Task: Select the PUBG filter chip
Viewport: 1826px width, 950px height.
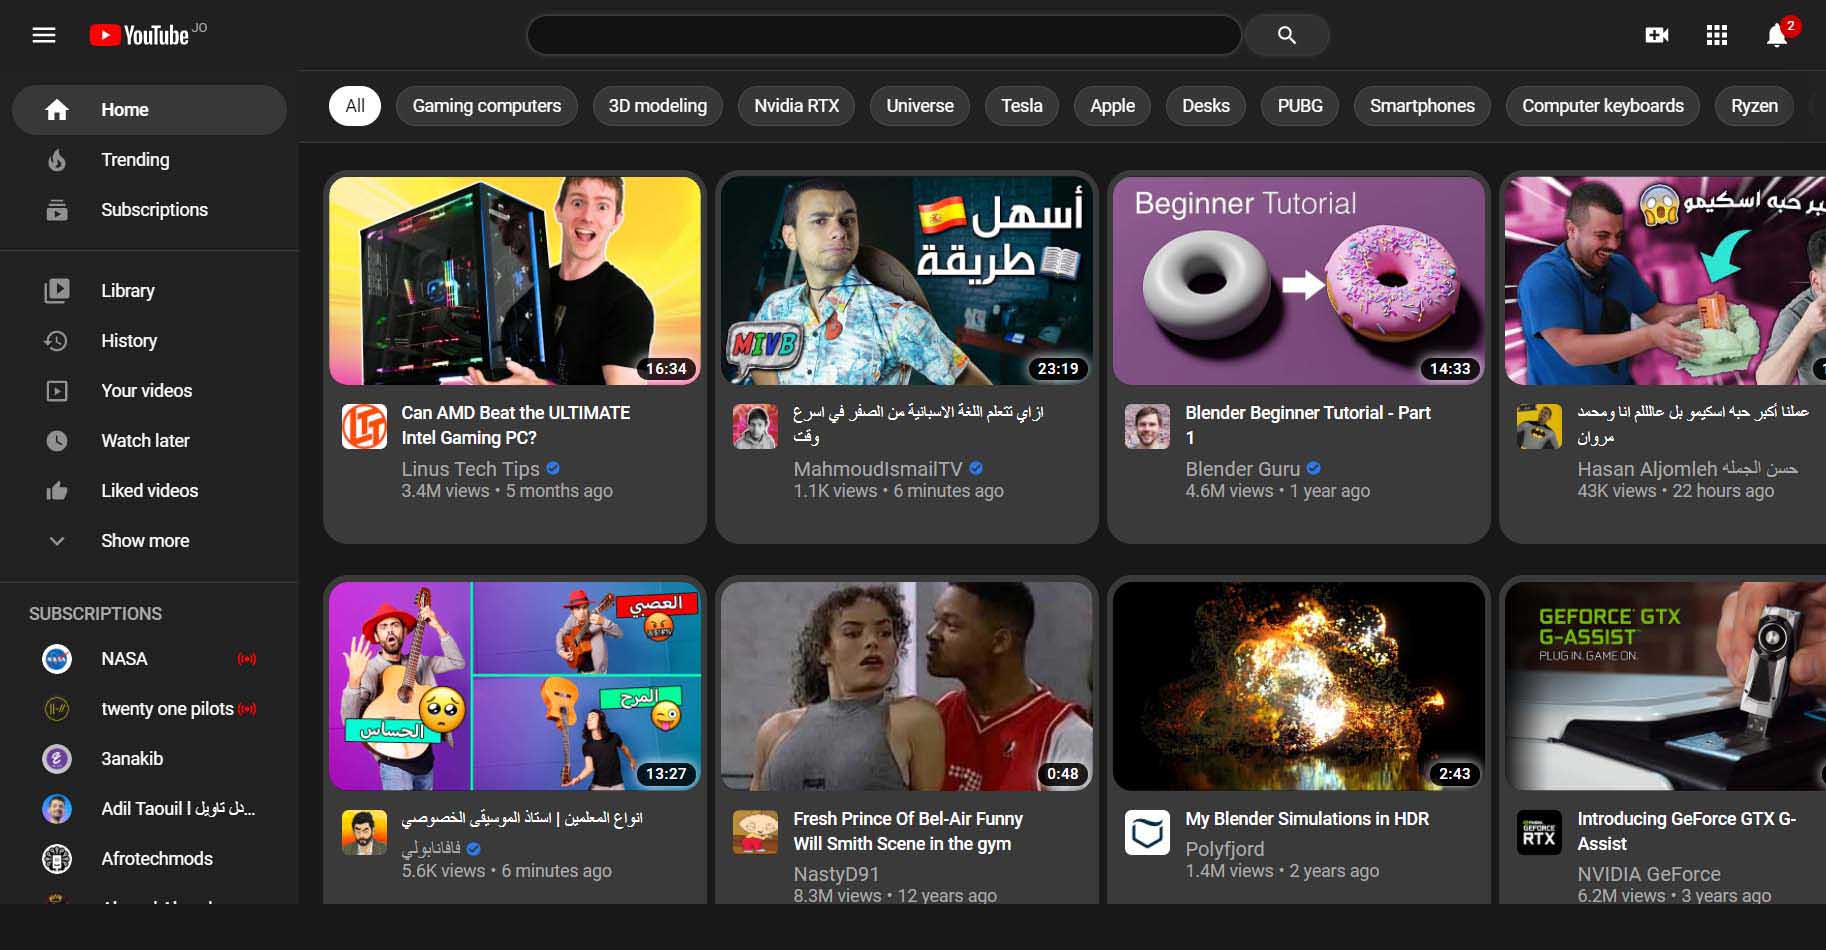Action: (x=1300, y=106)
